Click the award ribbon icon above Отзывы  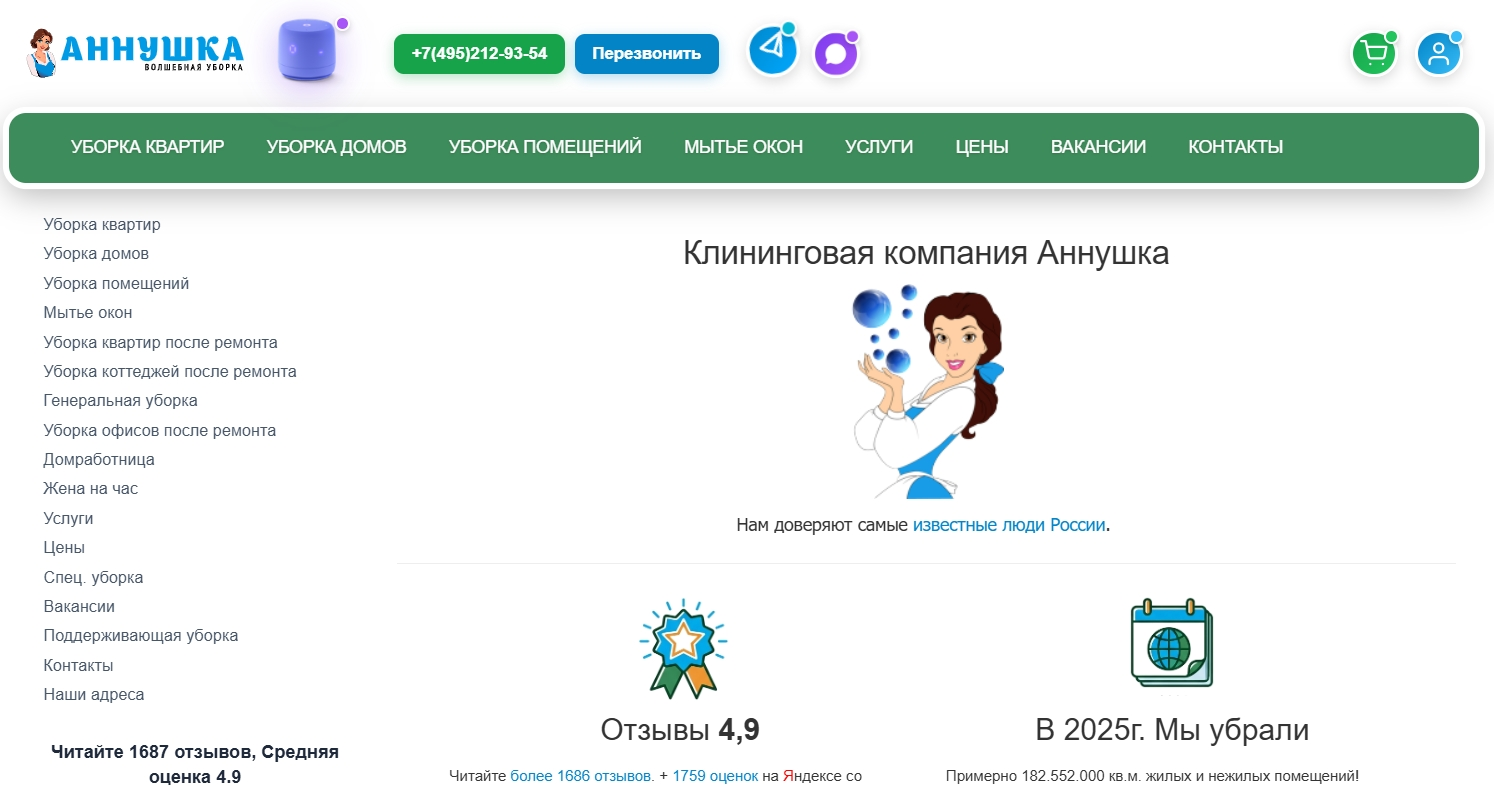pos(683,648)
